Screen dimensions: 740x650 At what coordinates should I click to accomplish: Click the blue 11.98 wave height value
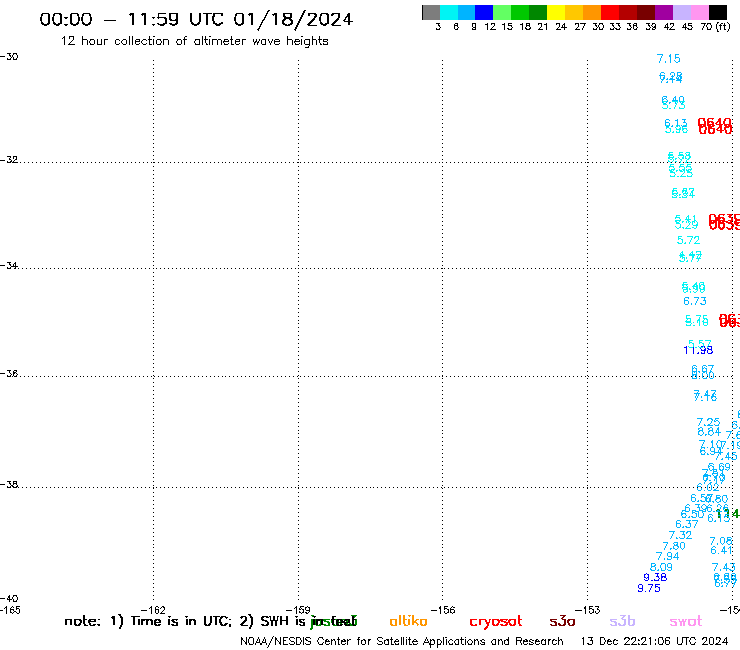pos(698,350)
